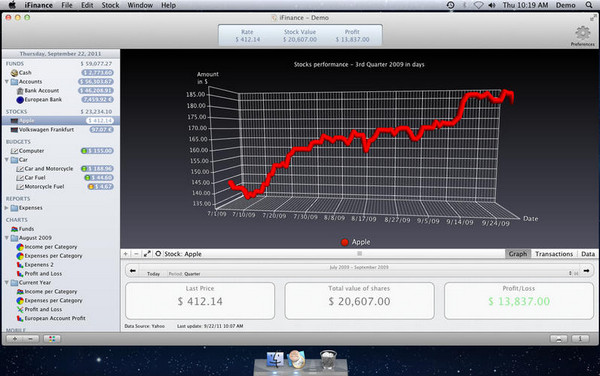Click August 2009 Profit and Loss chart icon

20,274
